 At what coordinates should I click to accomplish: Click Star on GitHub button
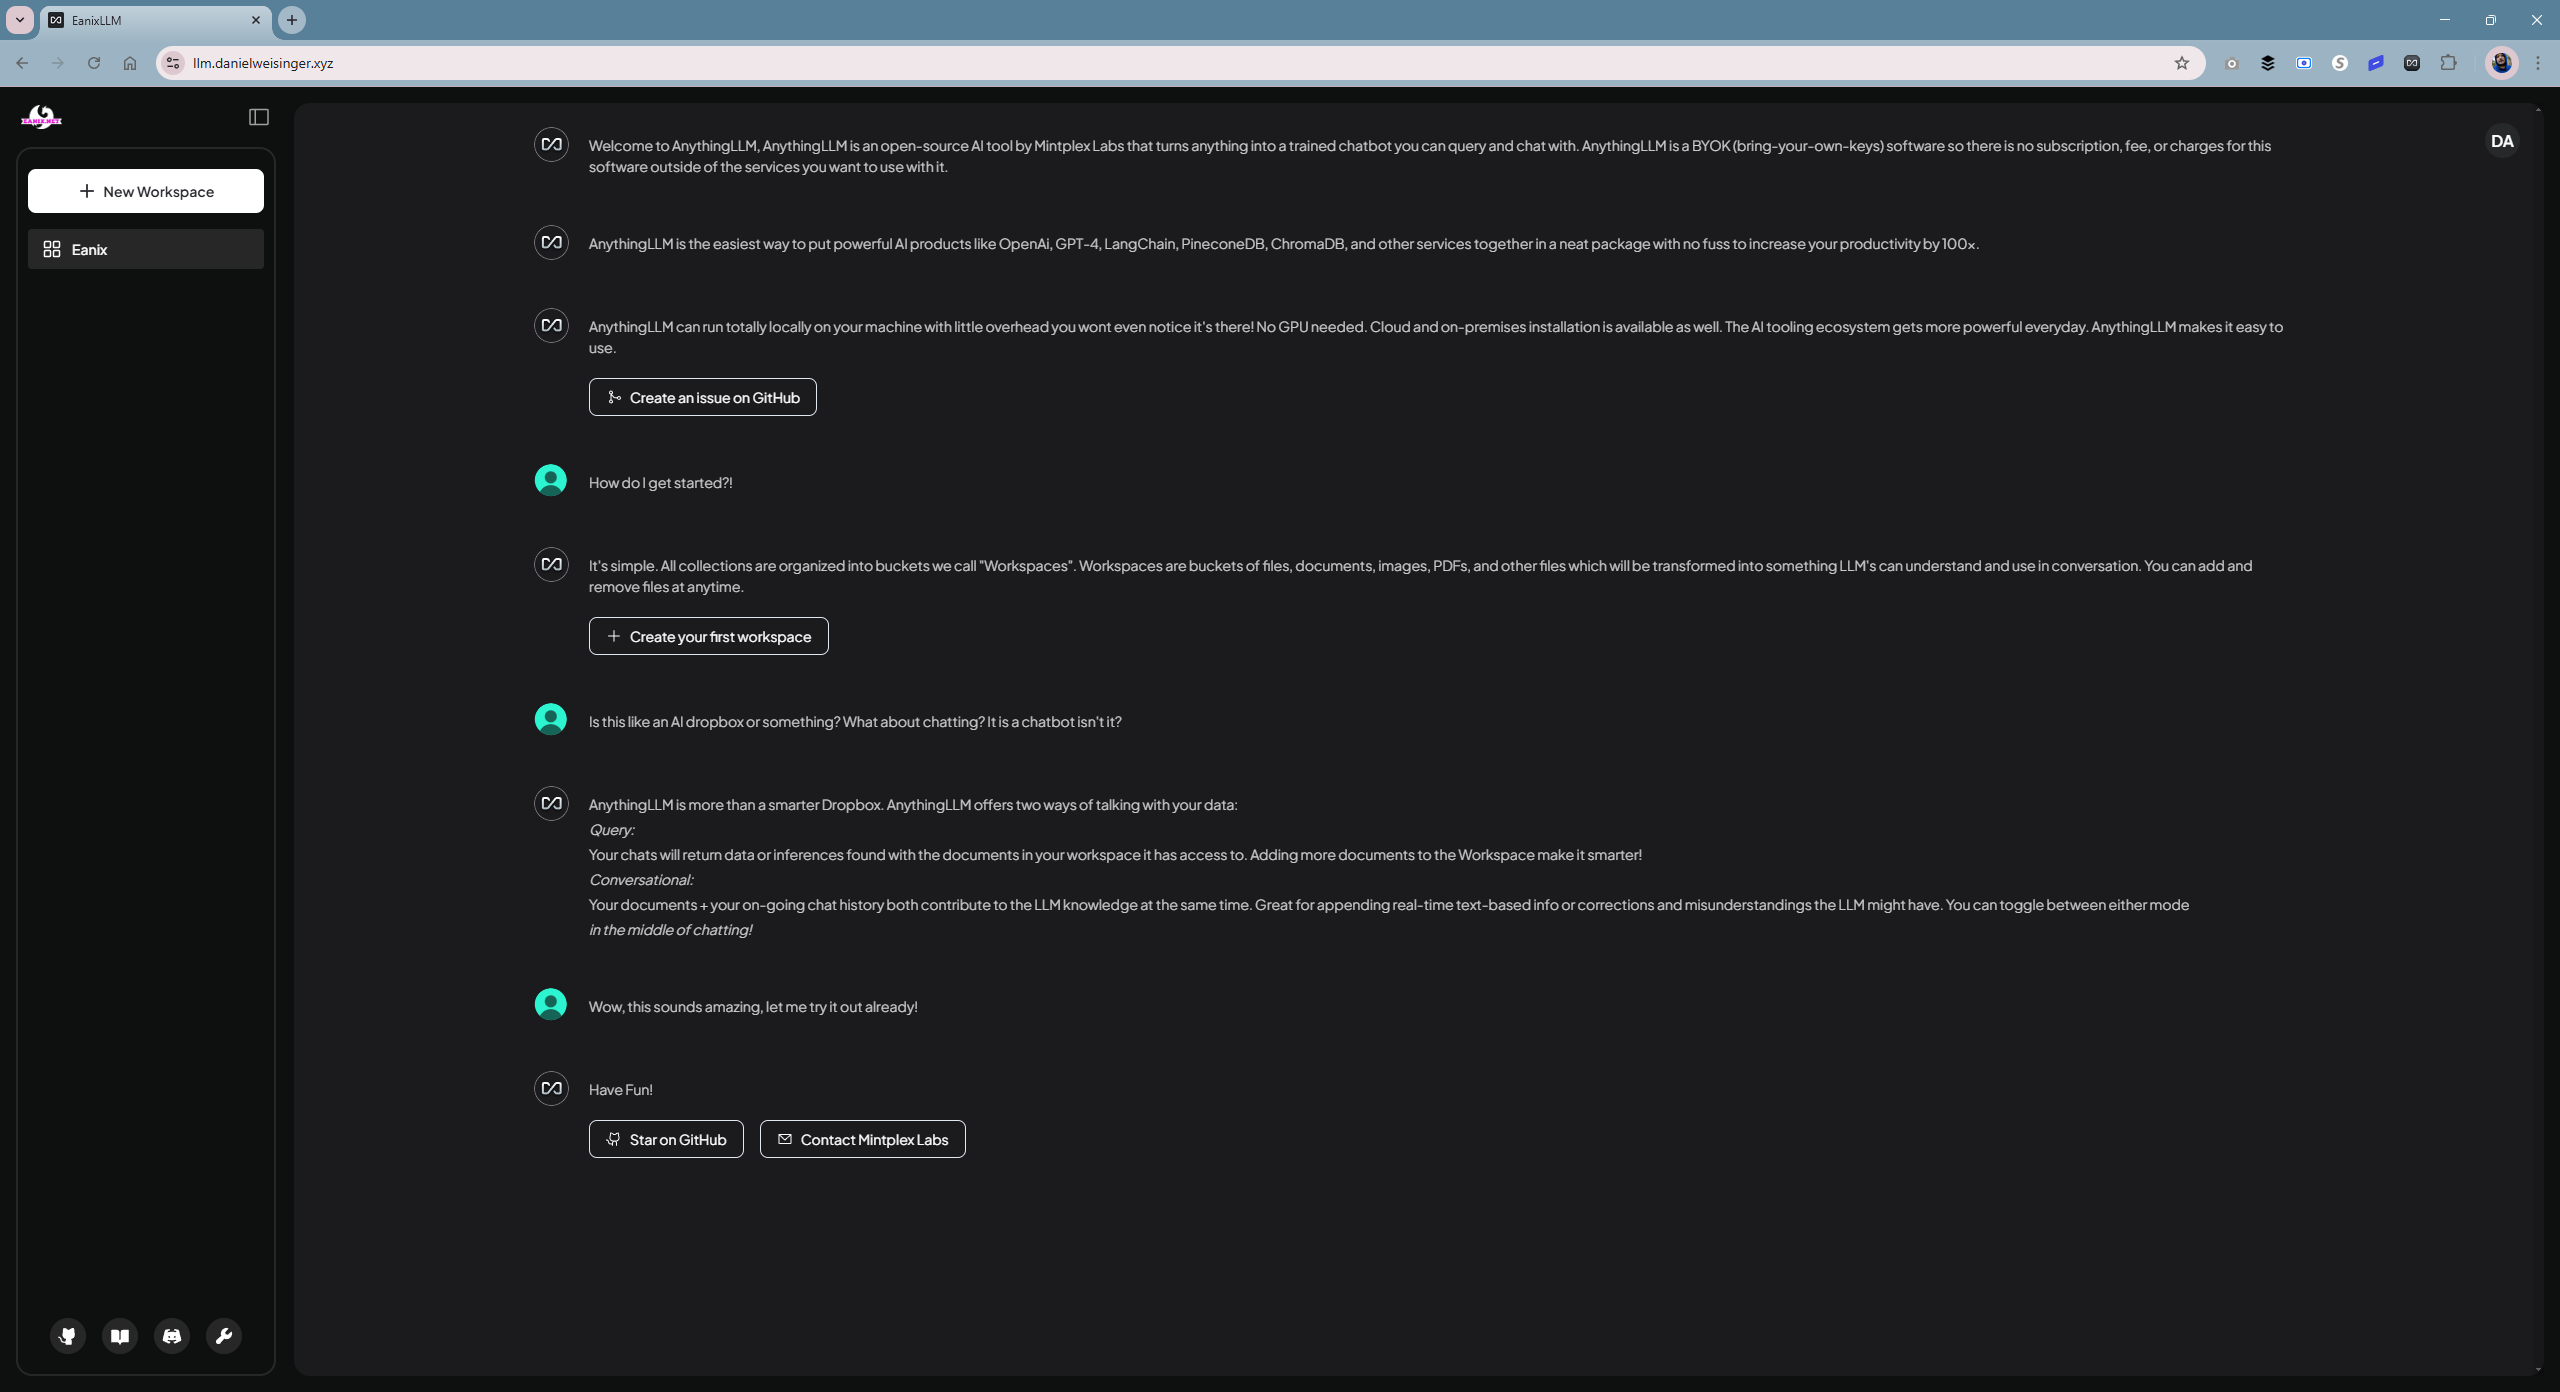666,1139
